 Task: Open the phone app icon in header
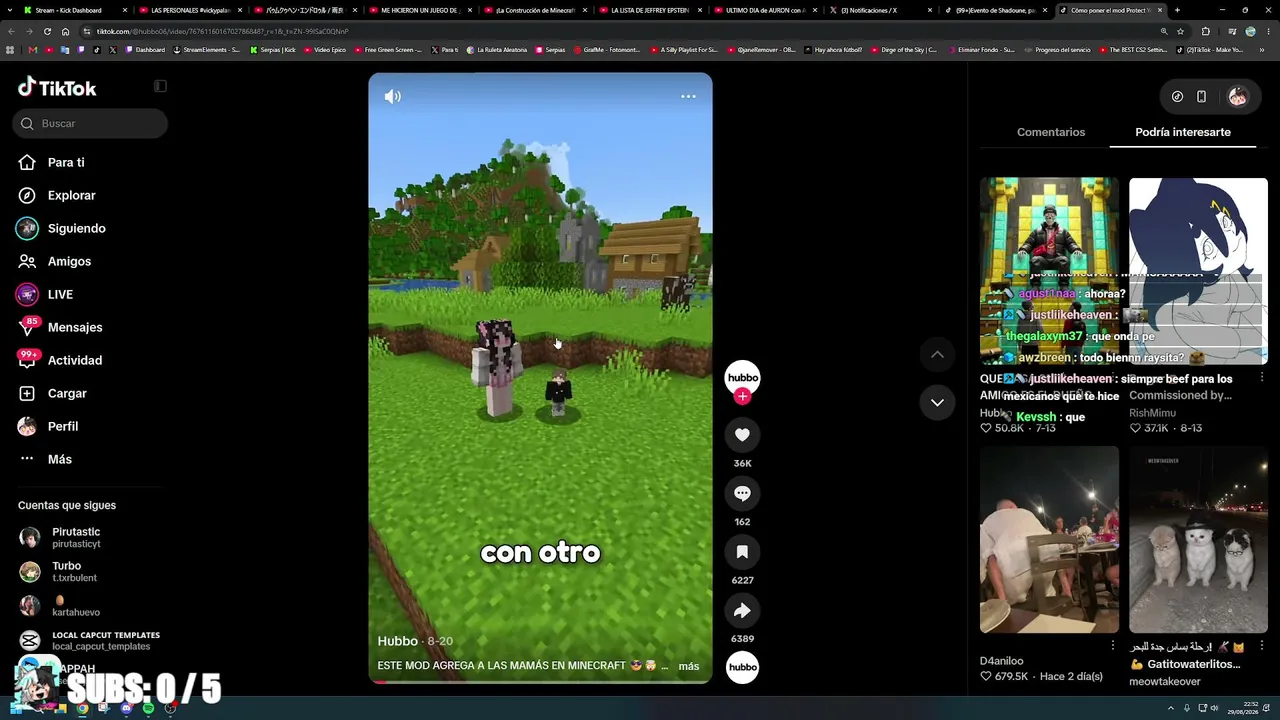(1201, 97)
